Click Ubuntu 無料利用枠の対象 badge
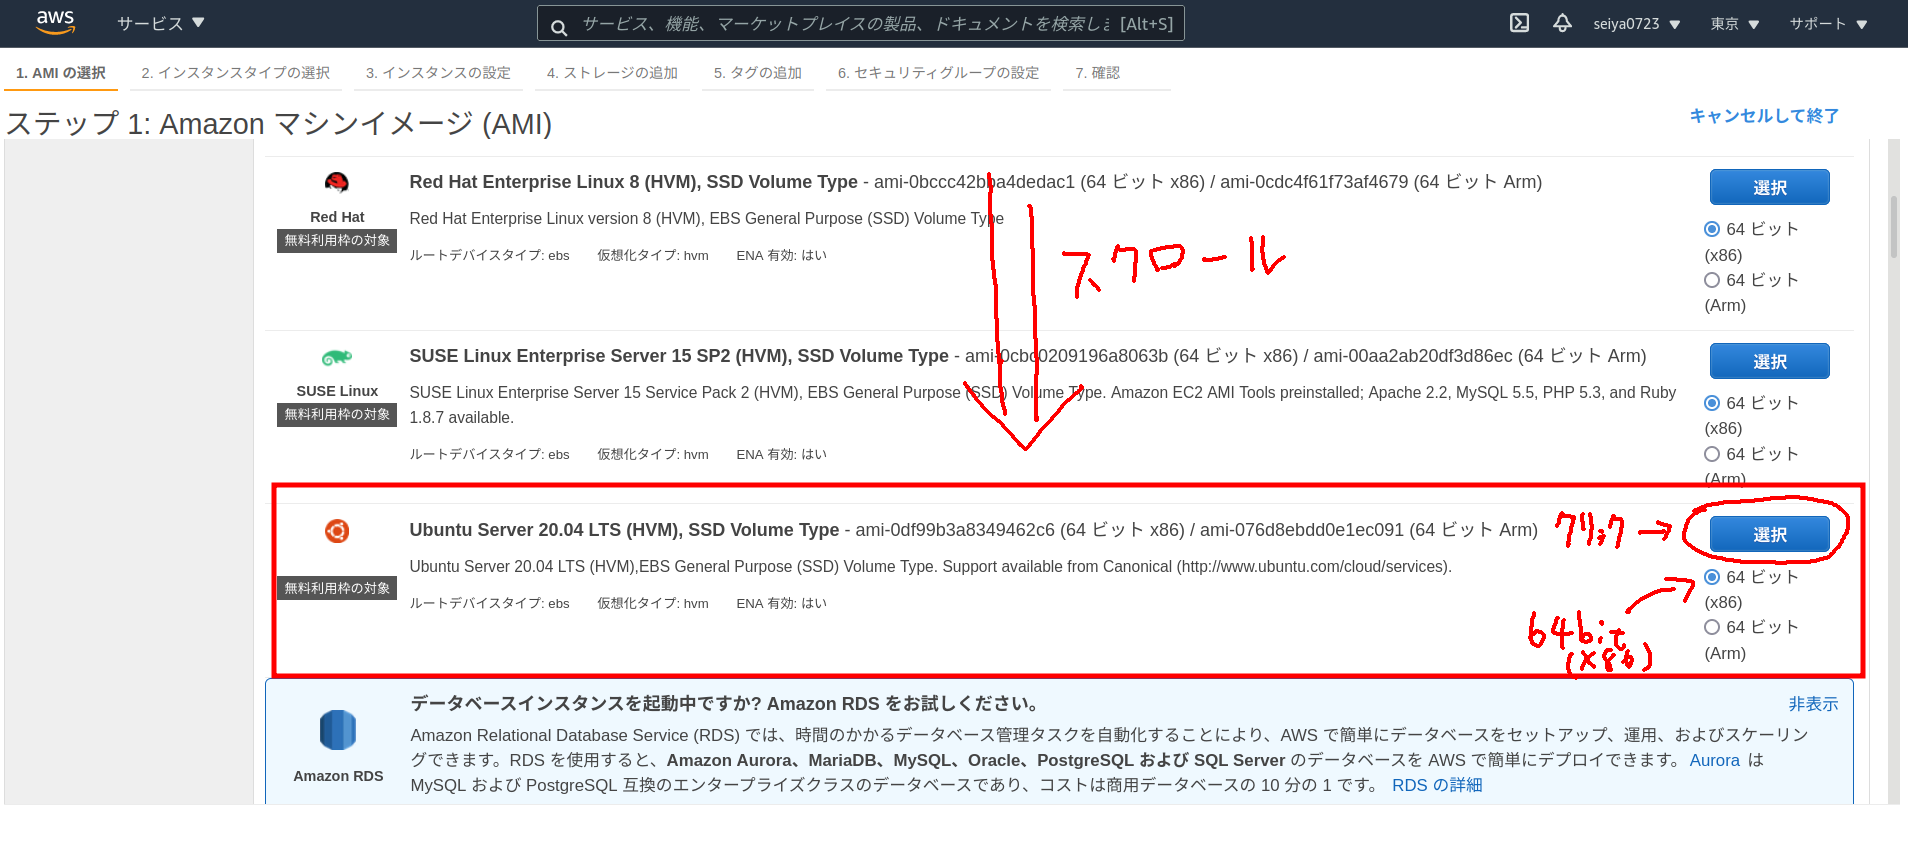This screenshot has width=1908, height=867. (x=337, y=588)
